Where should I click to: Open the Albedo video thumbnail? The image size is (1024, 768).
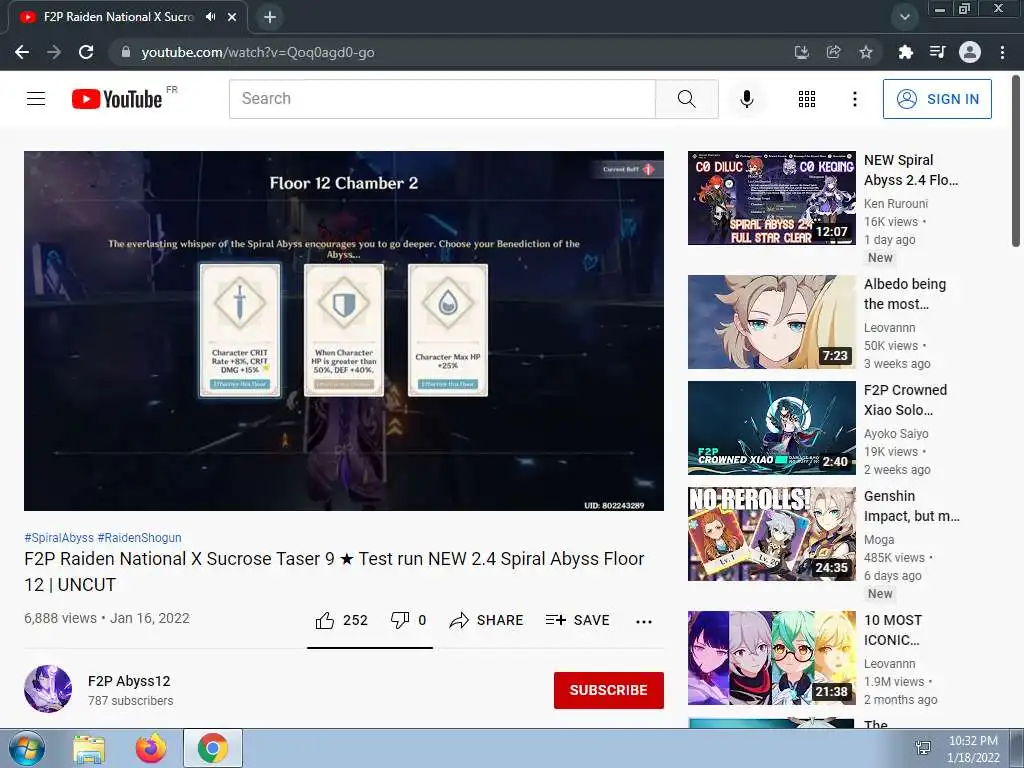(771, 322)
